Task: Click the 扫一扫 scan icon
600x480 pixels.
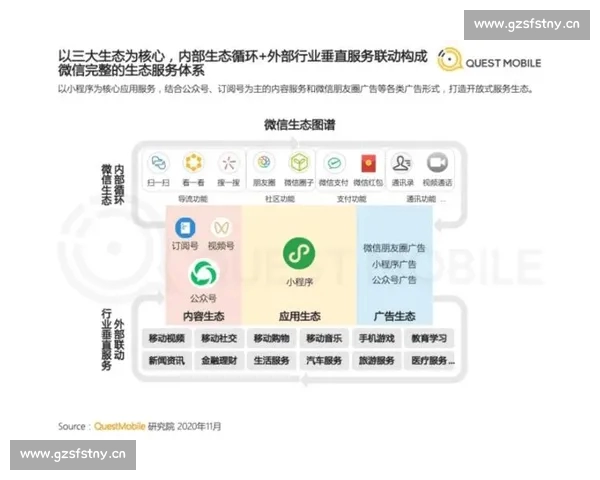Action: coord(158,163)
